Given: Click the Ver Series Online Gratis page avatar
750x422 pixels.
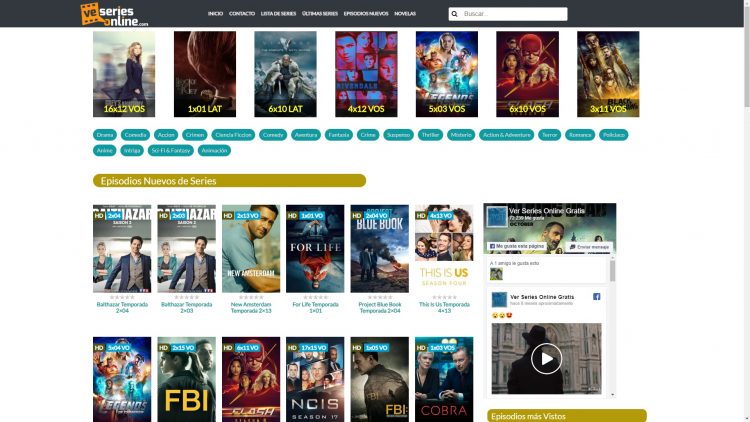Looking at the screenshot, I should click(x=496, y=217).
